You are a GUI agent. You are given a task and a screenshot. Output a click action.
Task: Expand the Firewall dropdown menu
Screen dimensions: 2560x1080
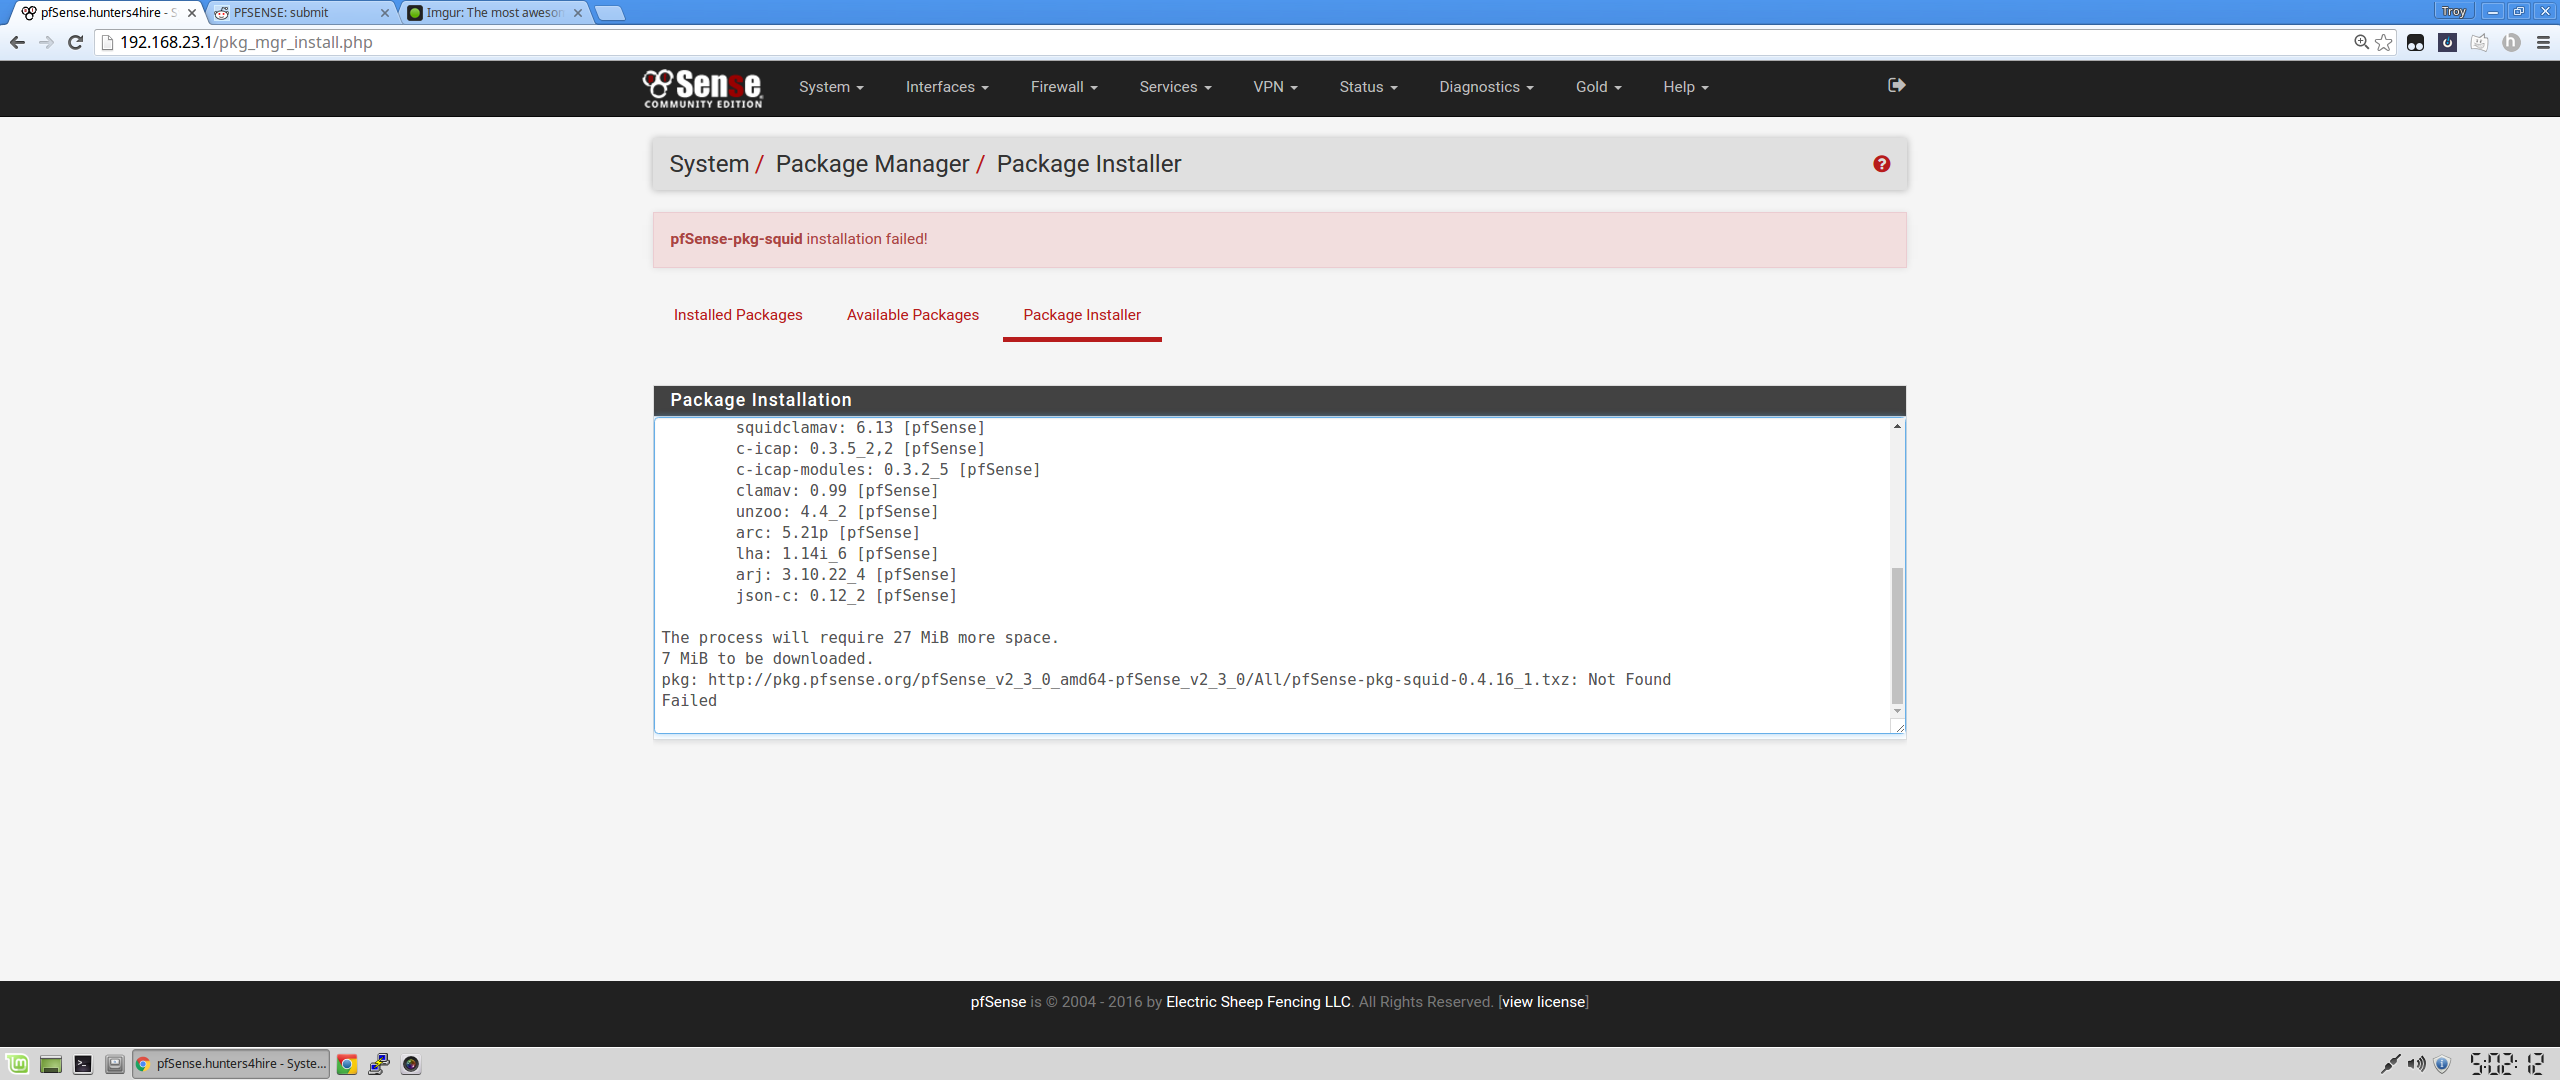click(x=1063, y=87)
